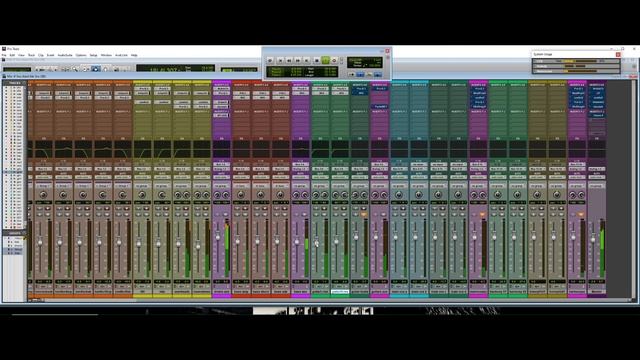The height and width of the screenshot is (360, 640).
Task: Open the GROUPS list header menu
Action: click(13, 233)
